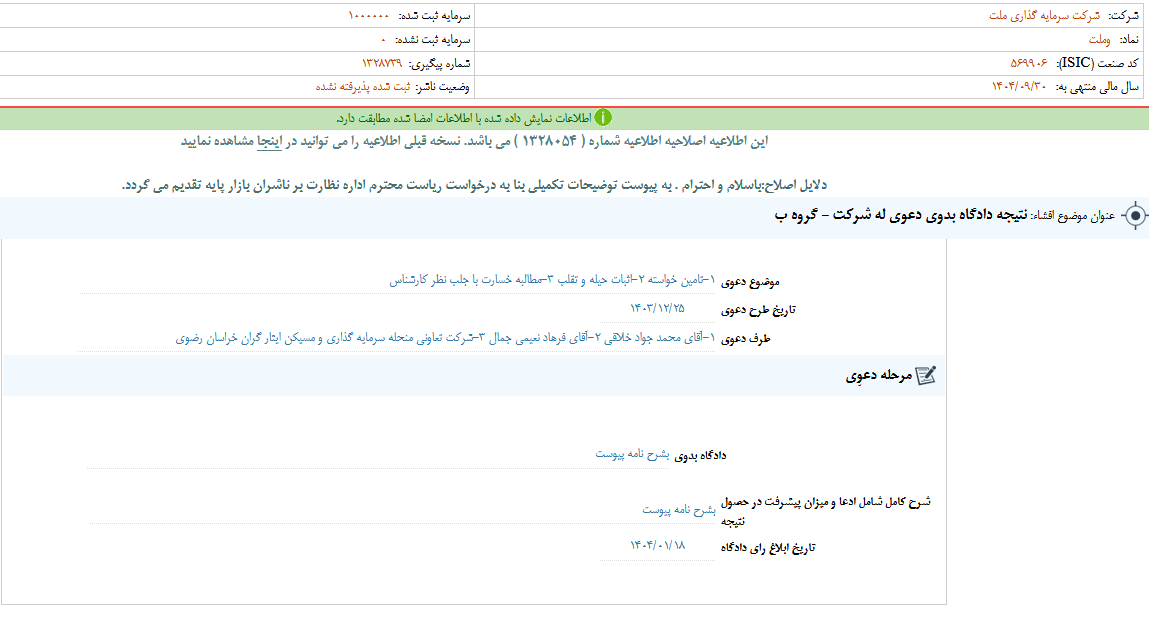Click the ISIC industry code ۵۶۹۹۰۶
The height and width of the screenshot is (620, 1149).
1029,63
